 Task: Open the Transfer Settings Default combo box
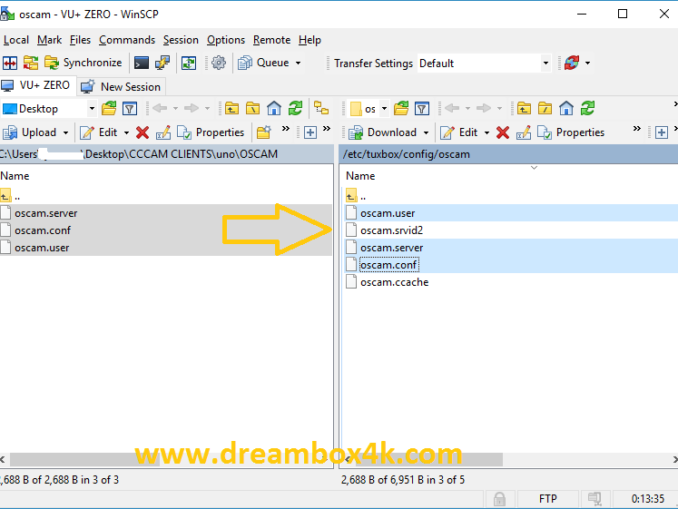tap(484, 64)
